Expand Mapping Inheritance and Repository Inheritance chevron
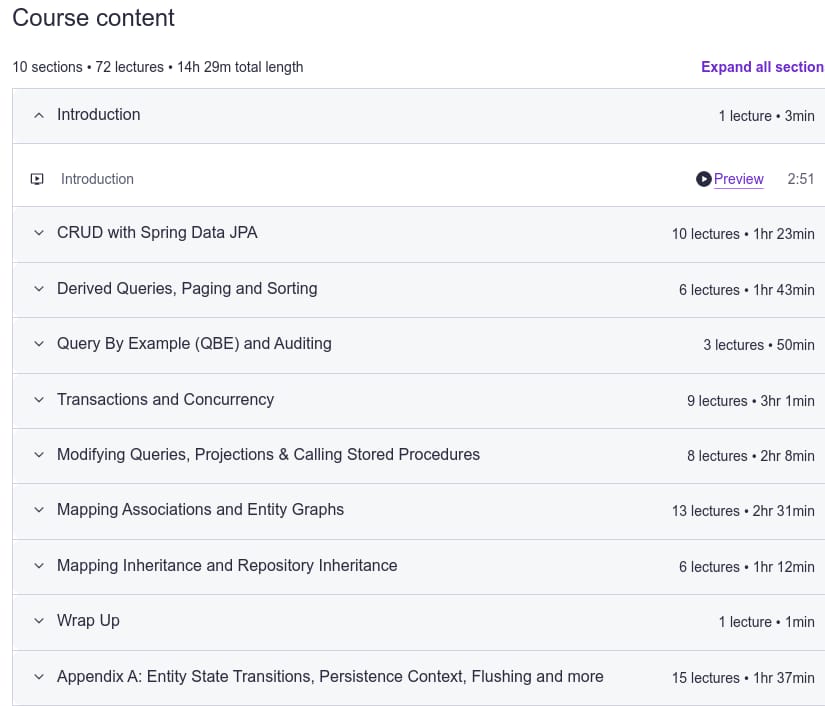This screenshot has height=706, width=825. click(x=39, y=566)
